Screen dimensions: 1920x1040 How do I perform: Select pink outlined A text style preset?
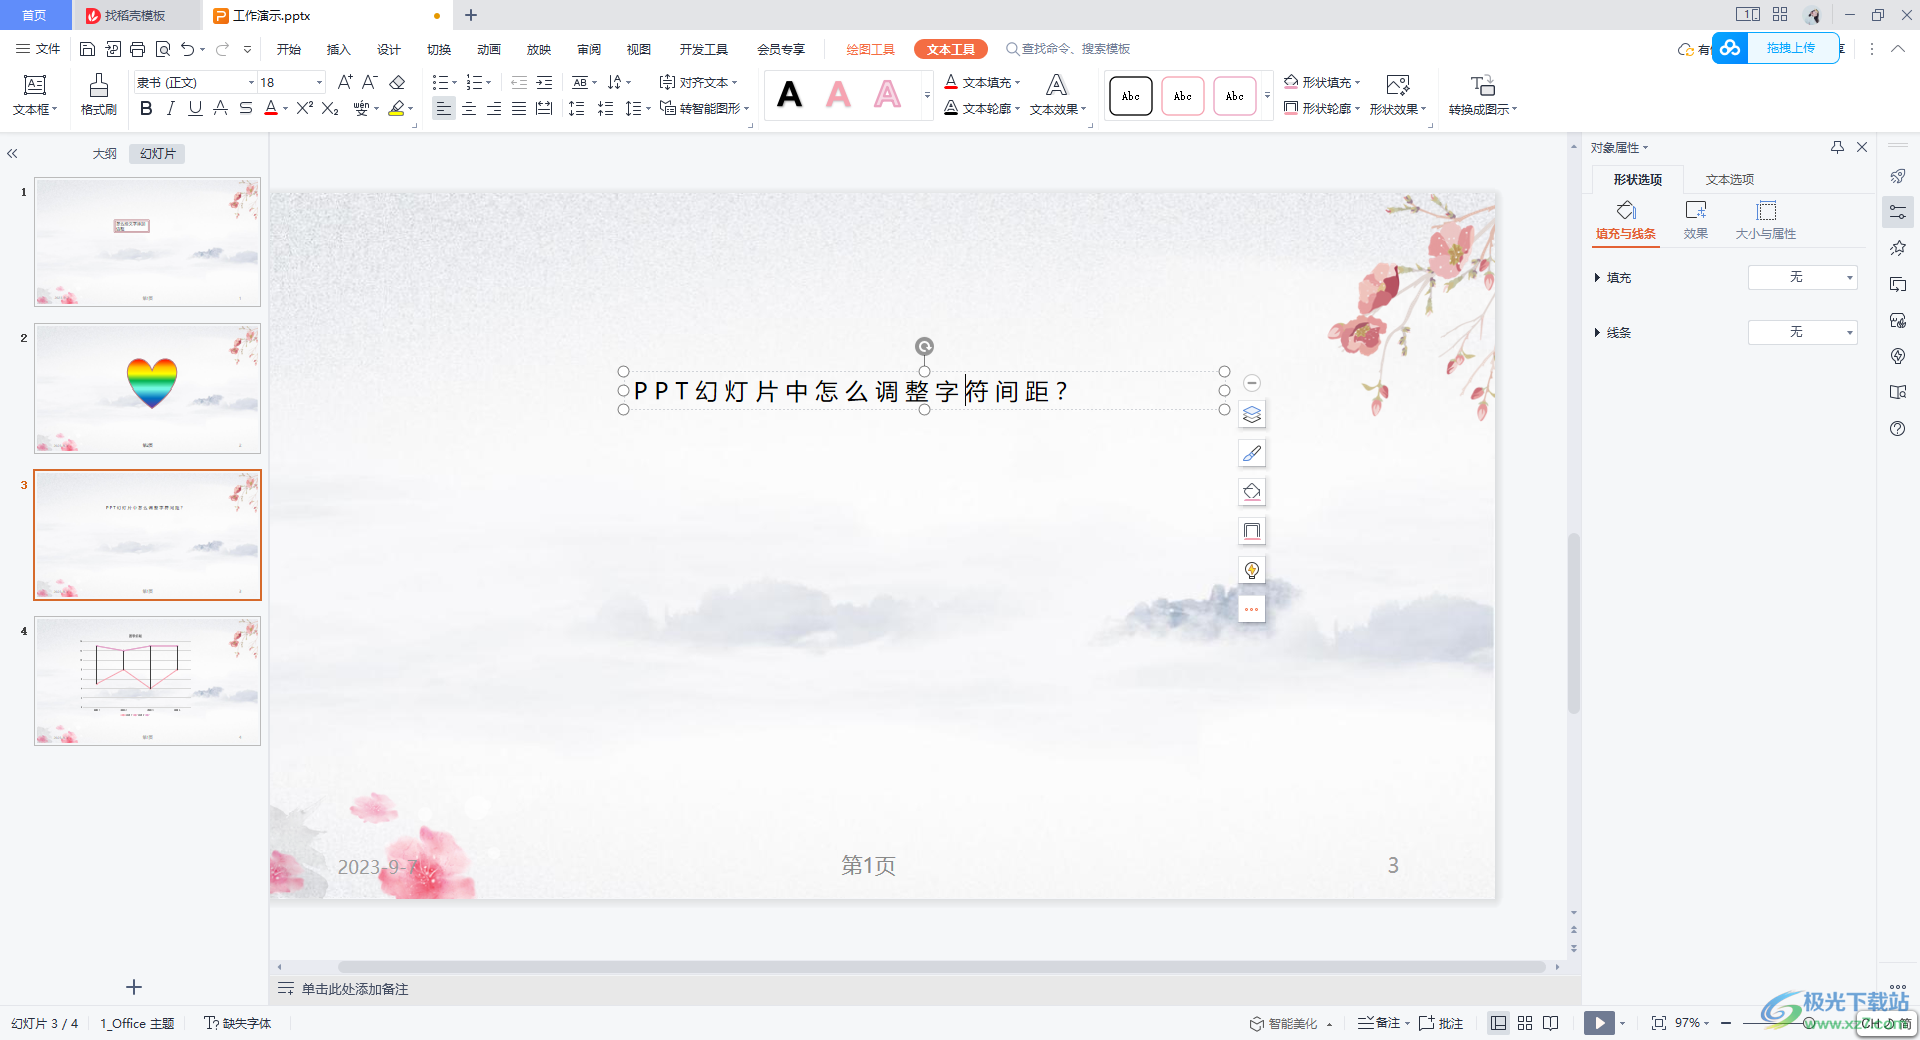[887, 95]
